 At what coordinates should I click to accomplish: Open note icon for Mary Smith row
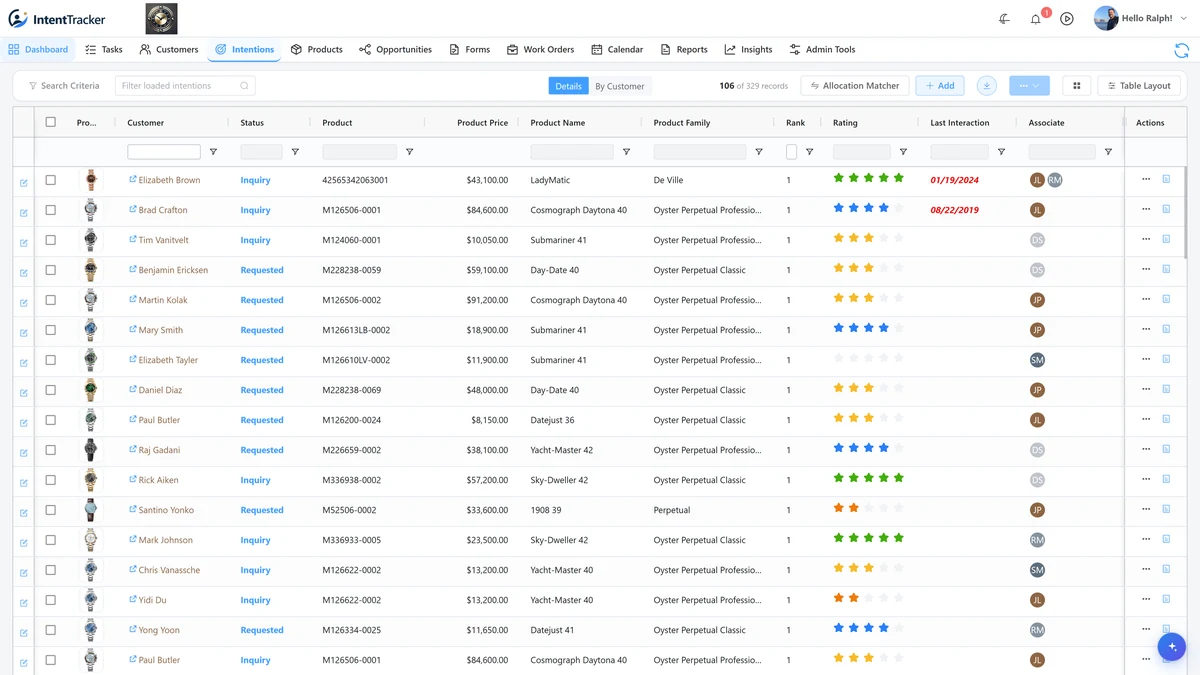coord(1166,330)
